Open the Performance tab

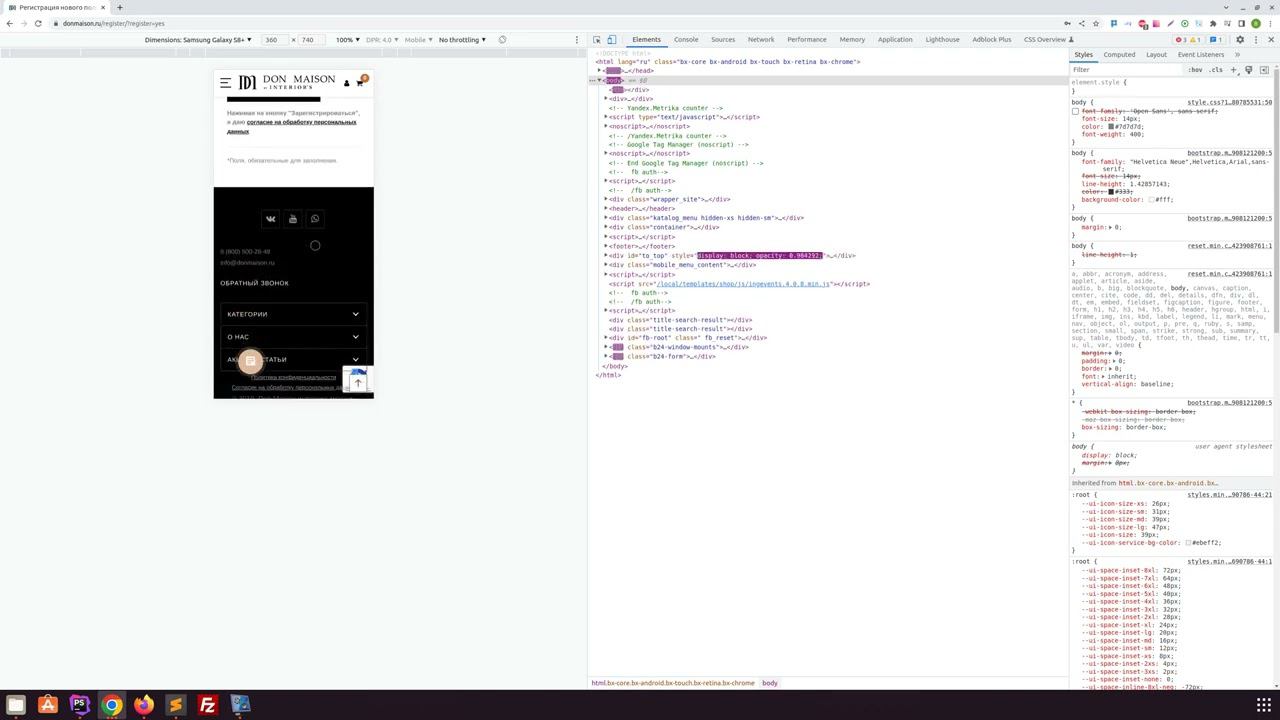click(807, 40)
